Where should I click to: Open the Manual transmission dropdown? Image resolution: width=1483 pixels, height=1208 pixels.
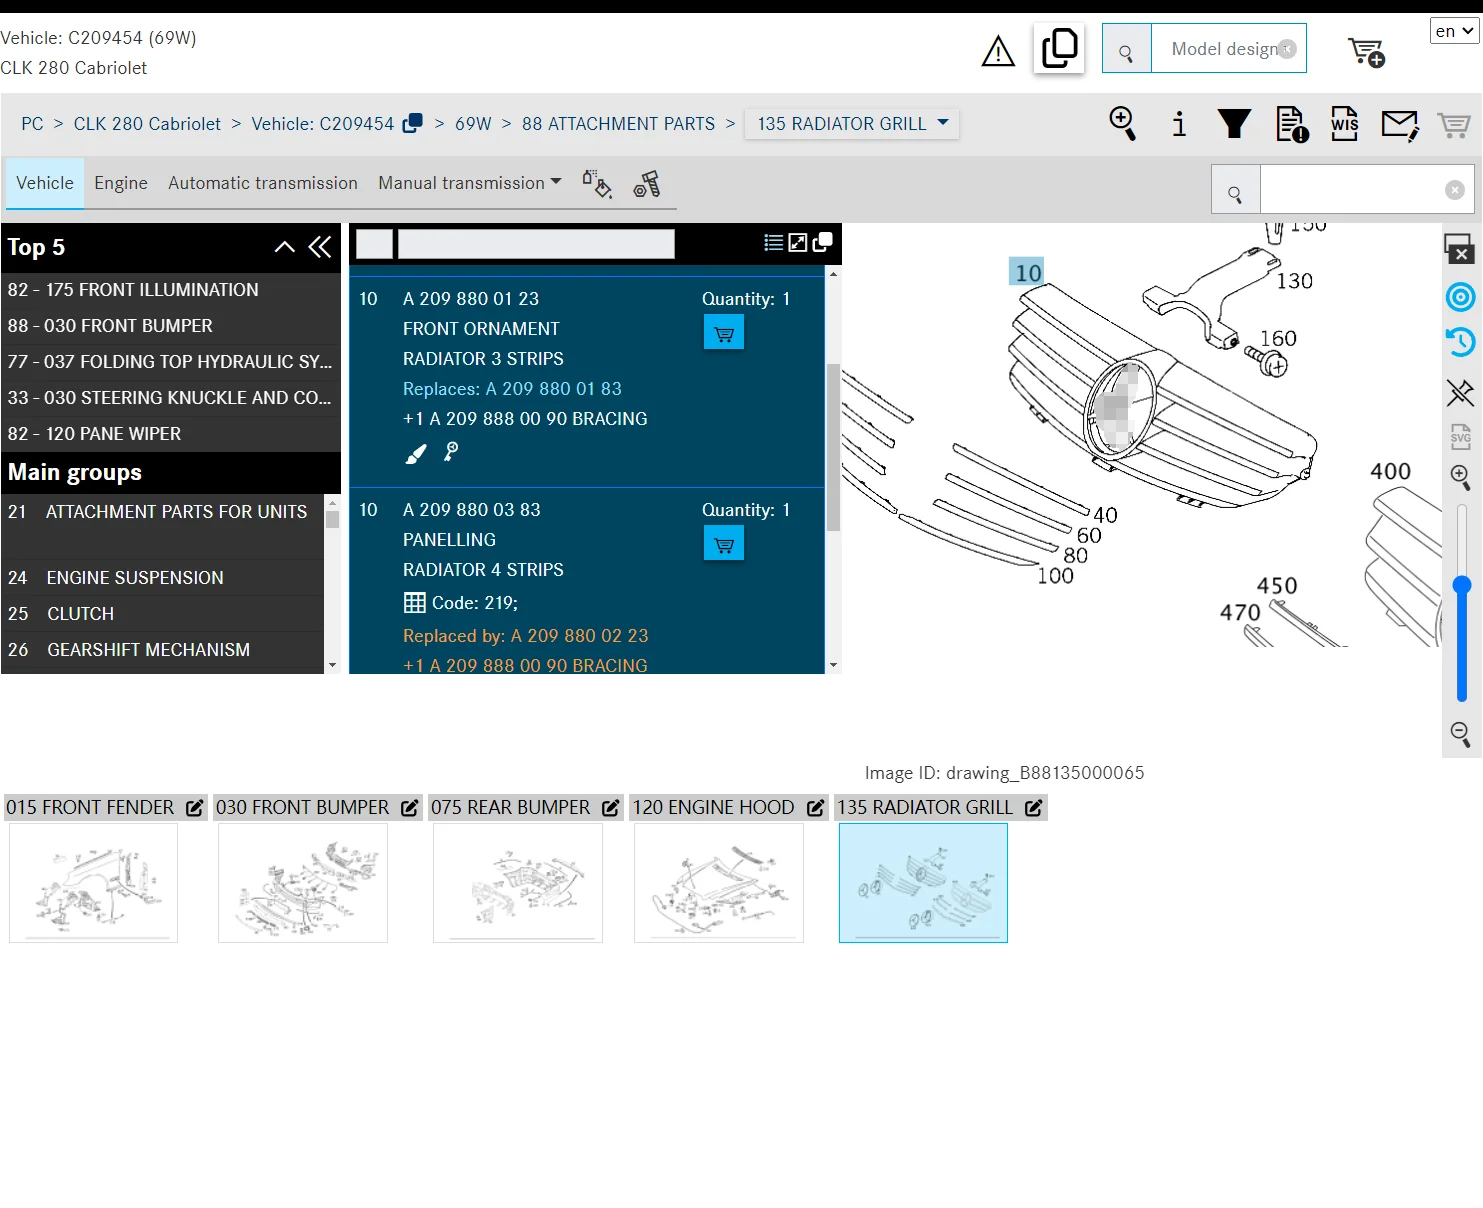pyautogui.click(x=470, y=183)
